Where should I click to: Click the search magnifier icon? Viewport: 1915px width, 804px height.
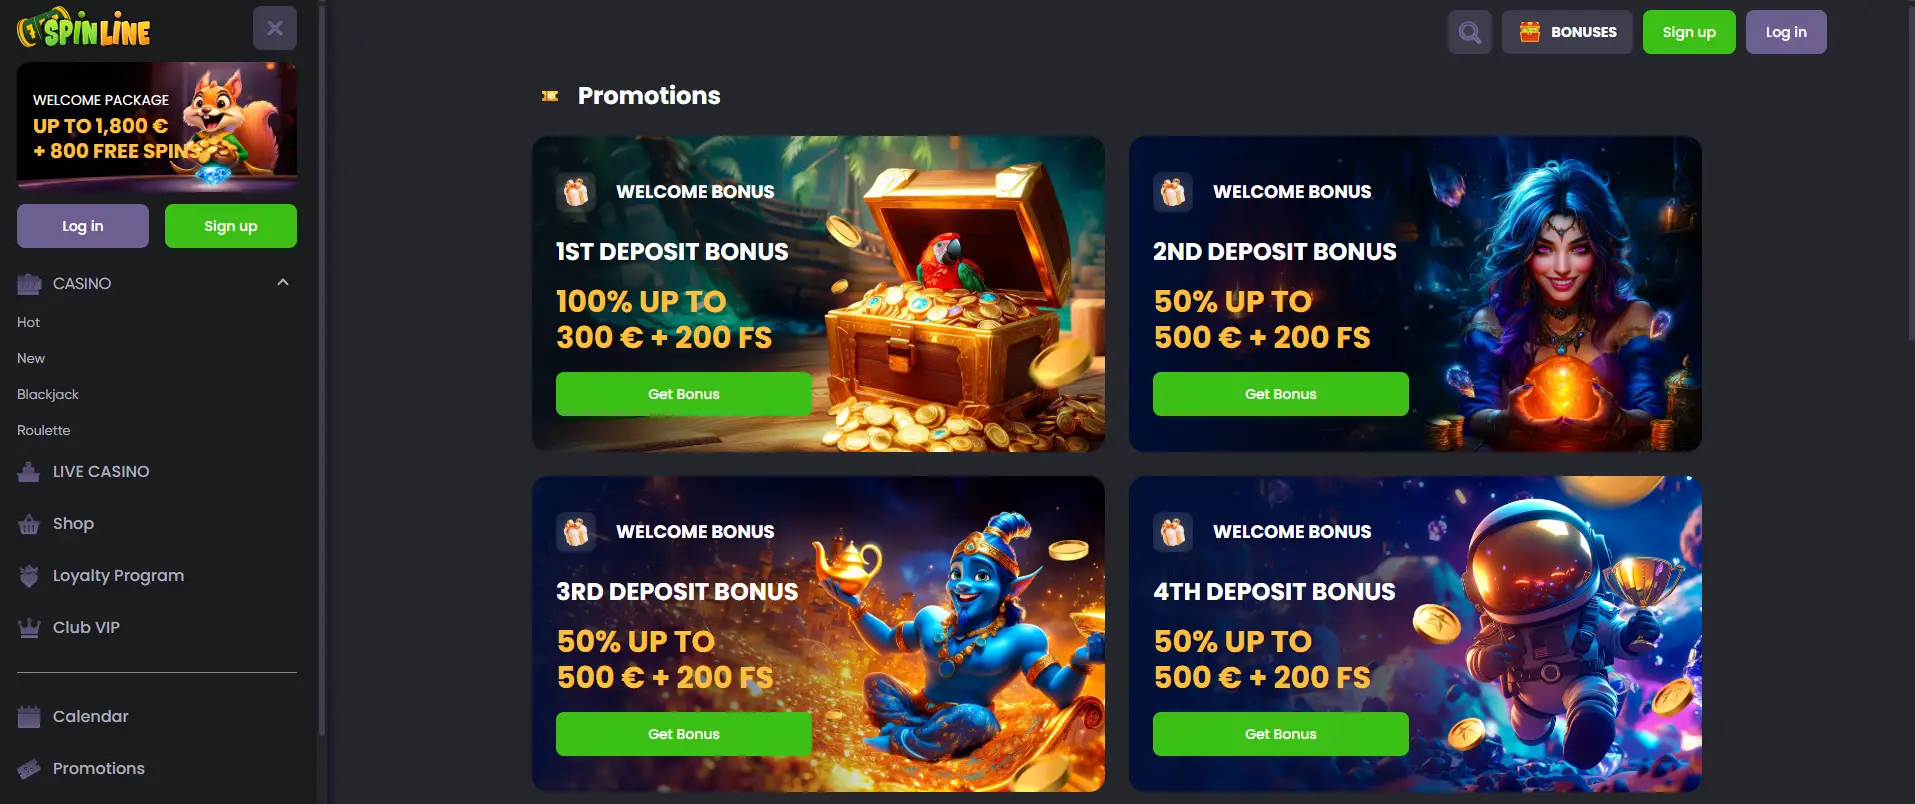(1469, 32)
